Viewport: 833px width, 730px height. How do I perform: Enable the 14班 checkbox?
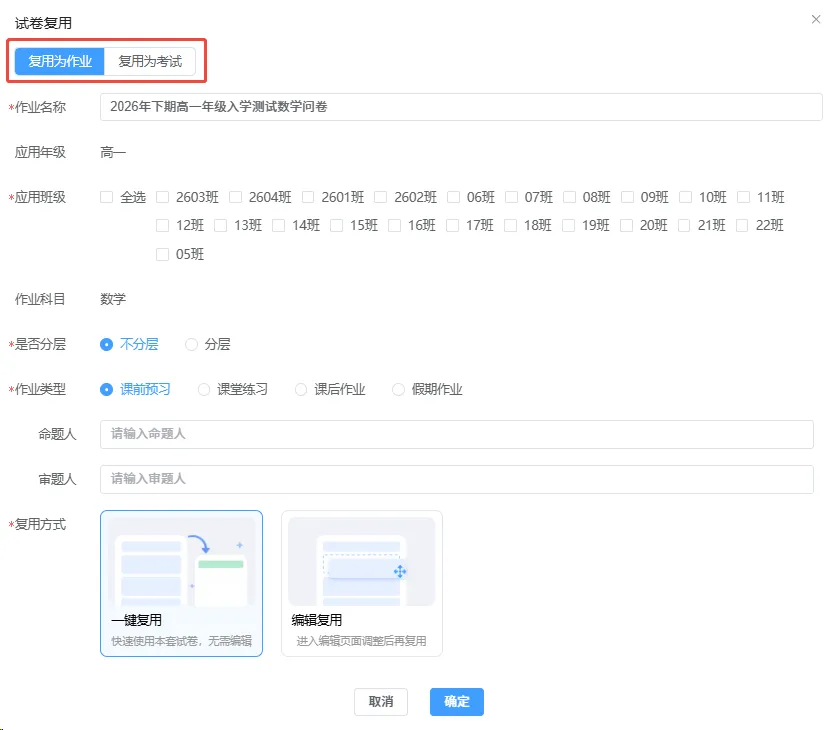coord(278,225)
